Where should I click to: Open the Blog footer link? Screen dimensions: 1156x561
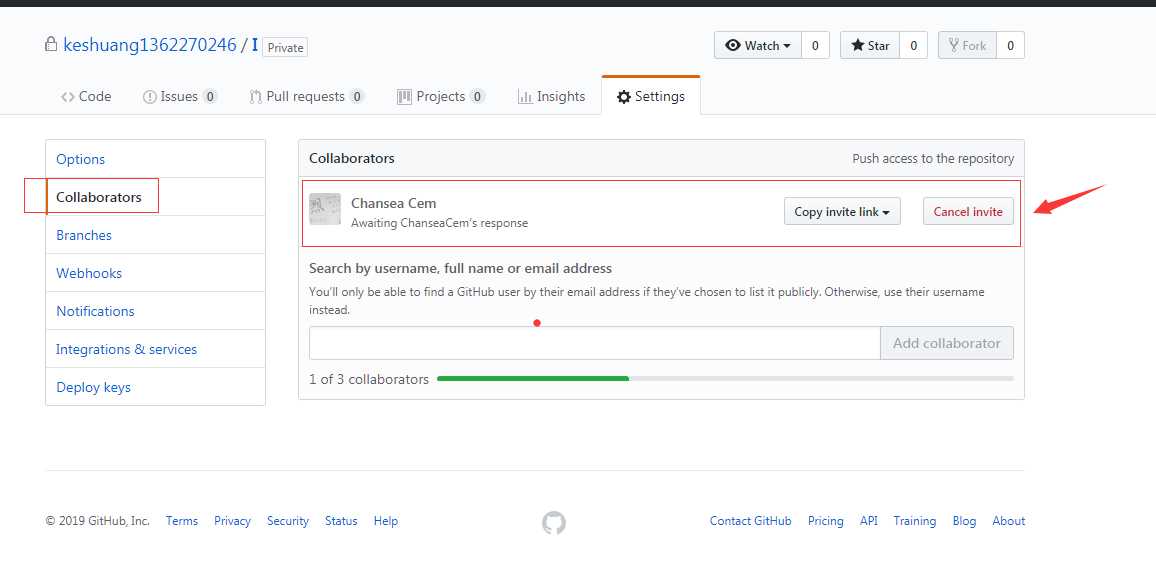[964, 521]
